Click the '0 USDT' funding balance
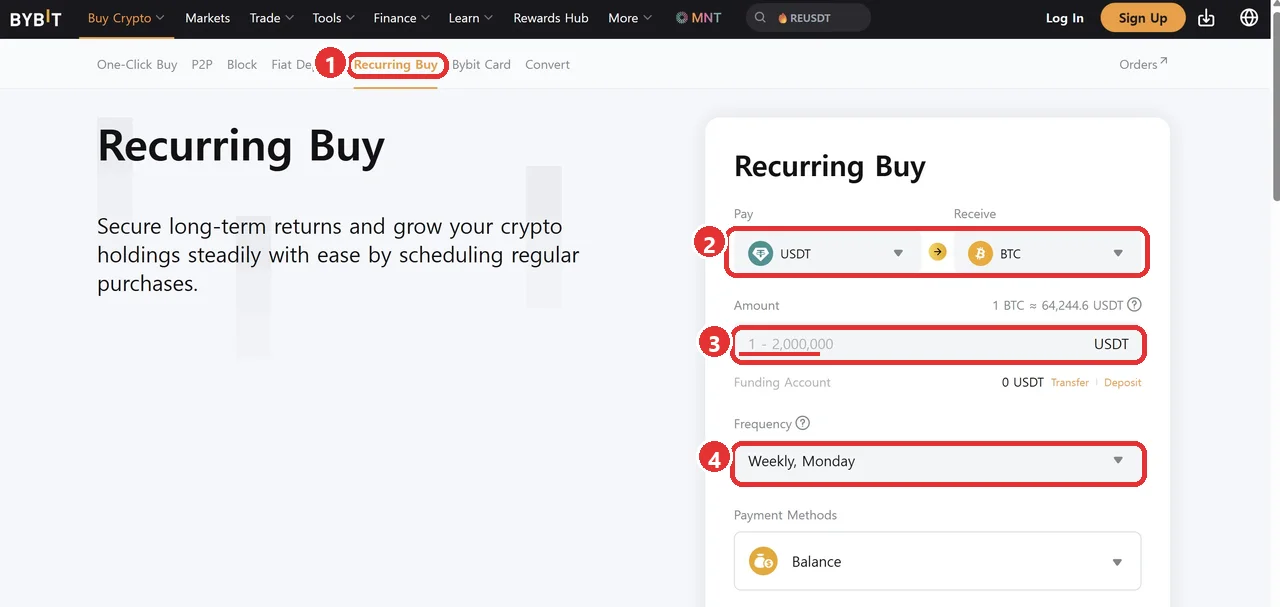1280x607 pixels. (1022, 383)
